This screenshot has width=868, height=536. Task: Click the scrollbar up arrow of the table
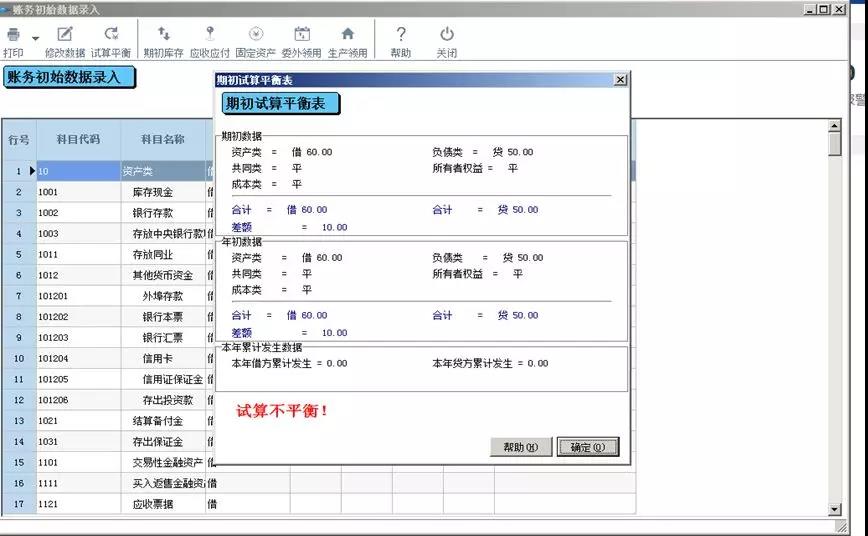tap(835, 127)
